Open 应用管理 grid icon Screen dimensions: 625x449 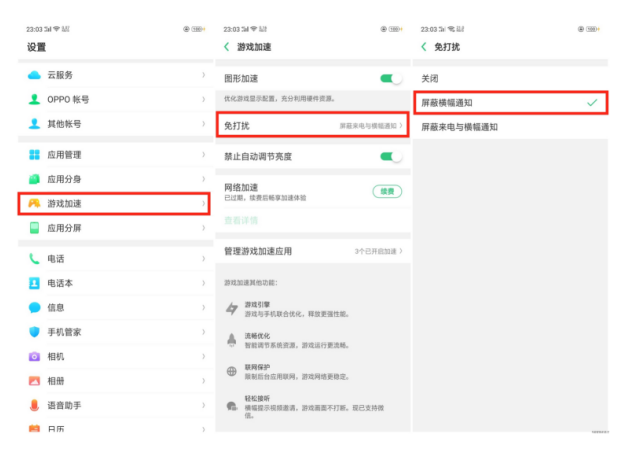34,155
